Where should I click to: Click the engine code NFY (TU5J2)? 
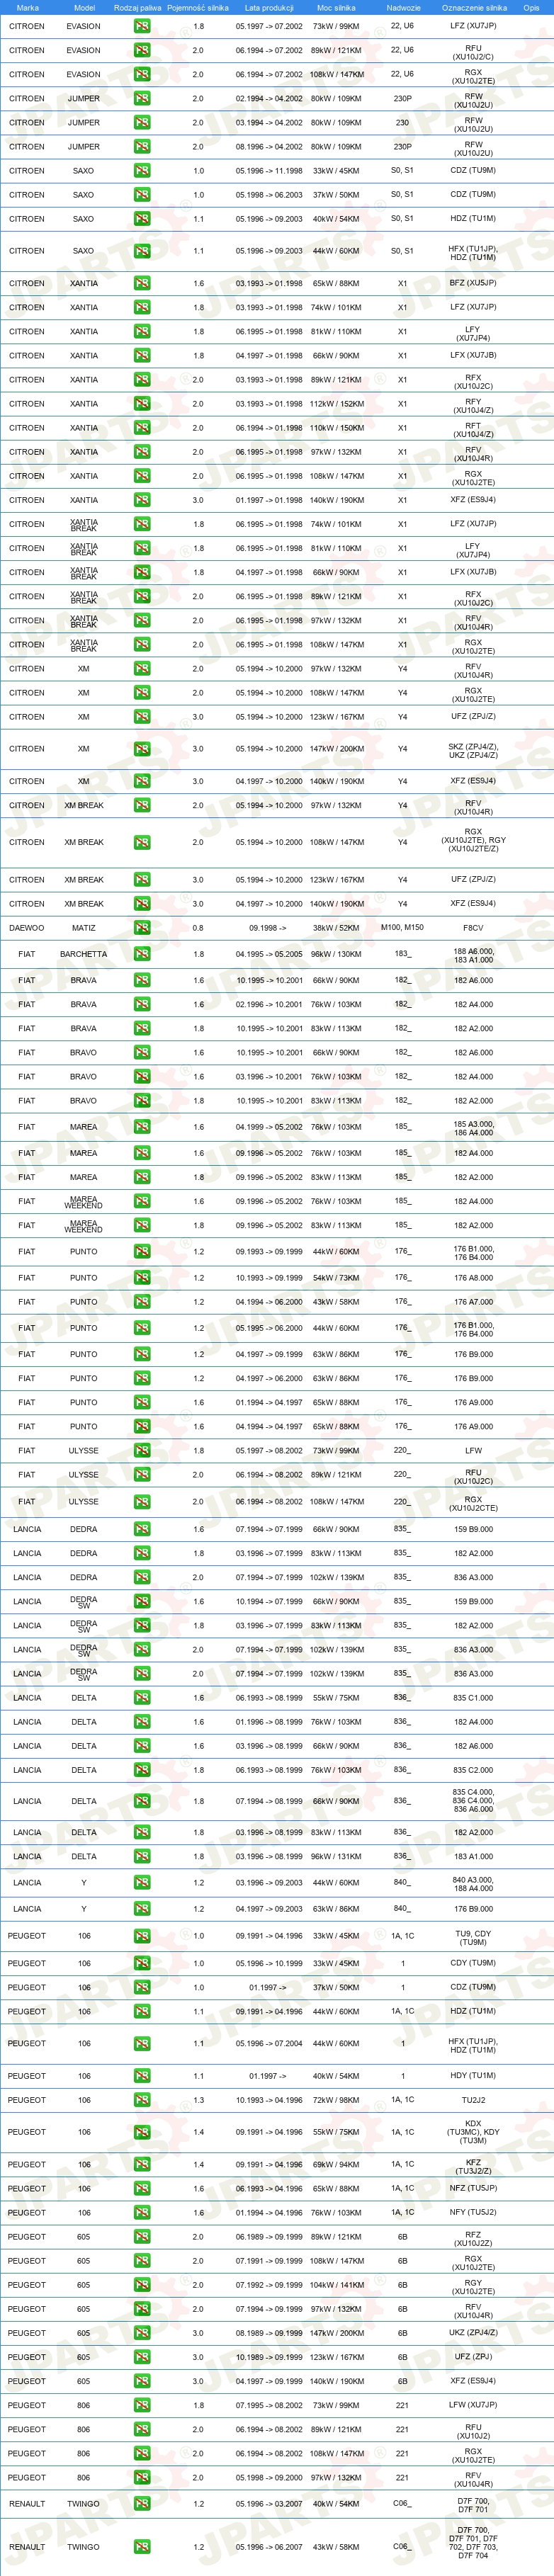(473, 2213)
